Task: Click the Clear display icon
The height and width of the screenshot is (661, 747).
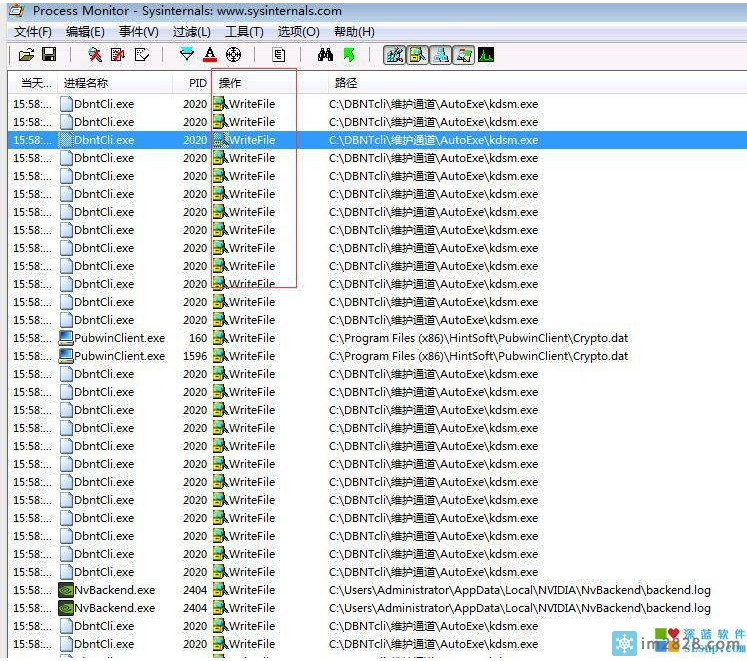Action: click(x=142, y=55)
